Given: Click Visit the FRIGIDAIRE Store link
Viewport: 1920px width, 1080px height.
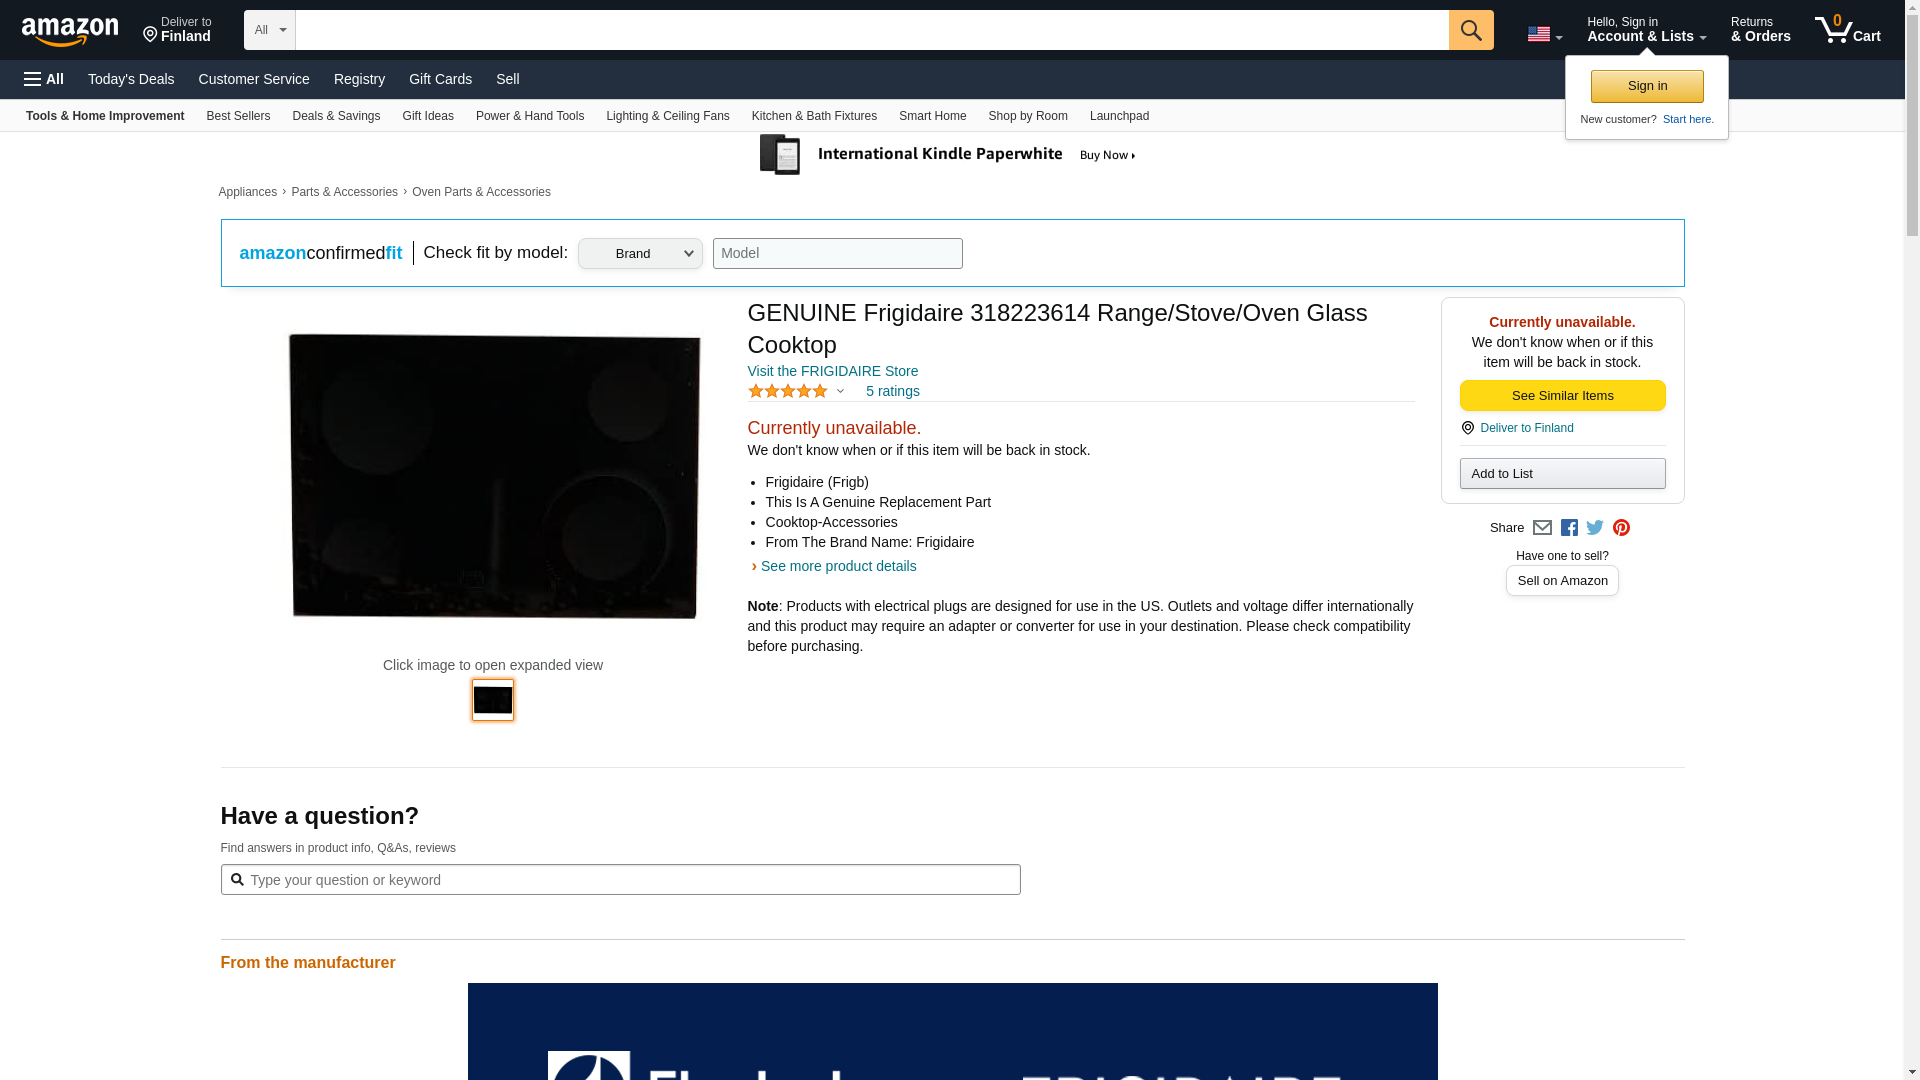Looking at the screenshot, I should (x=832, y=371).
